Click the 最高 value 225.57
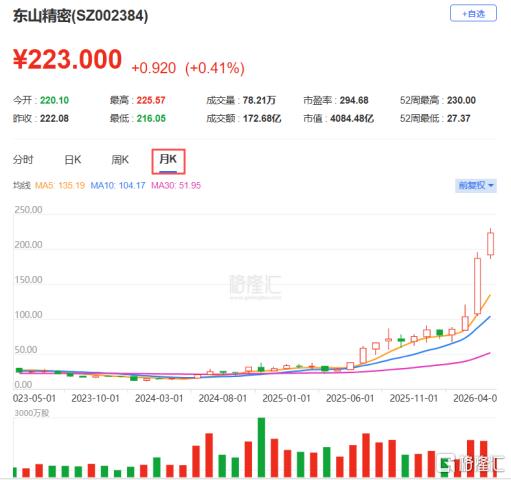The image size is (511, 480). (x=151, y=100)
